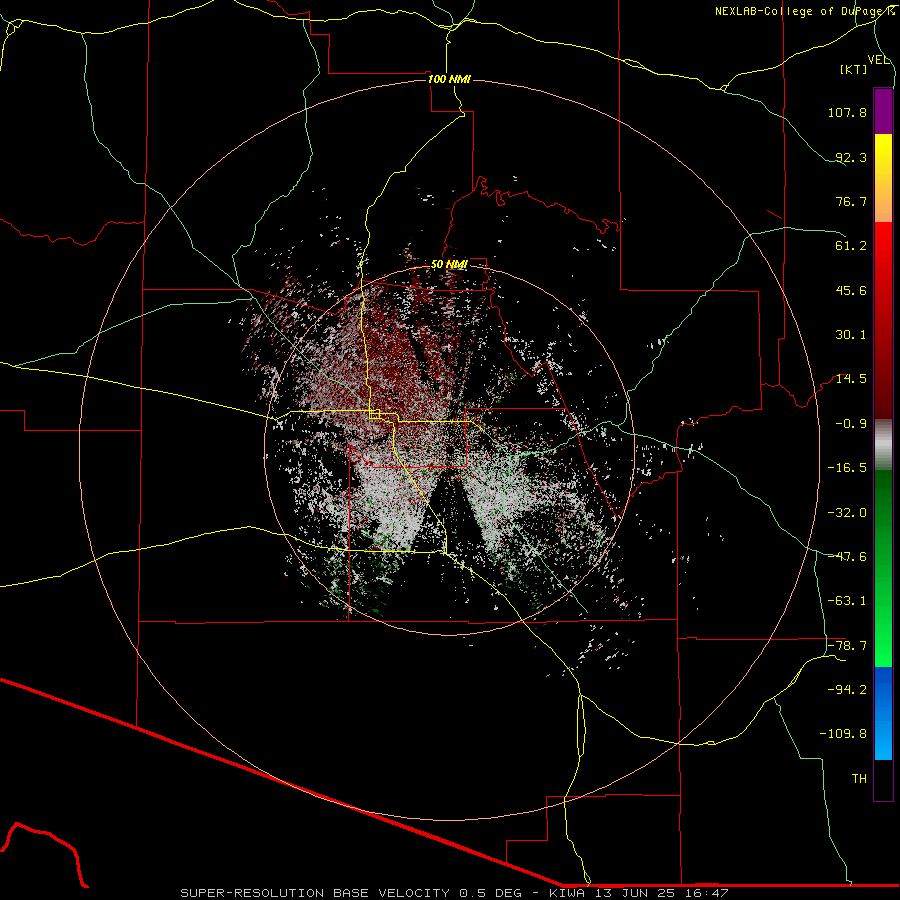Click the -63.1 velocity scale value

pyautogui.click(x=847, y=601)
